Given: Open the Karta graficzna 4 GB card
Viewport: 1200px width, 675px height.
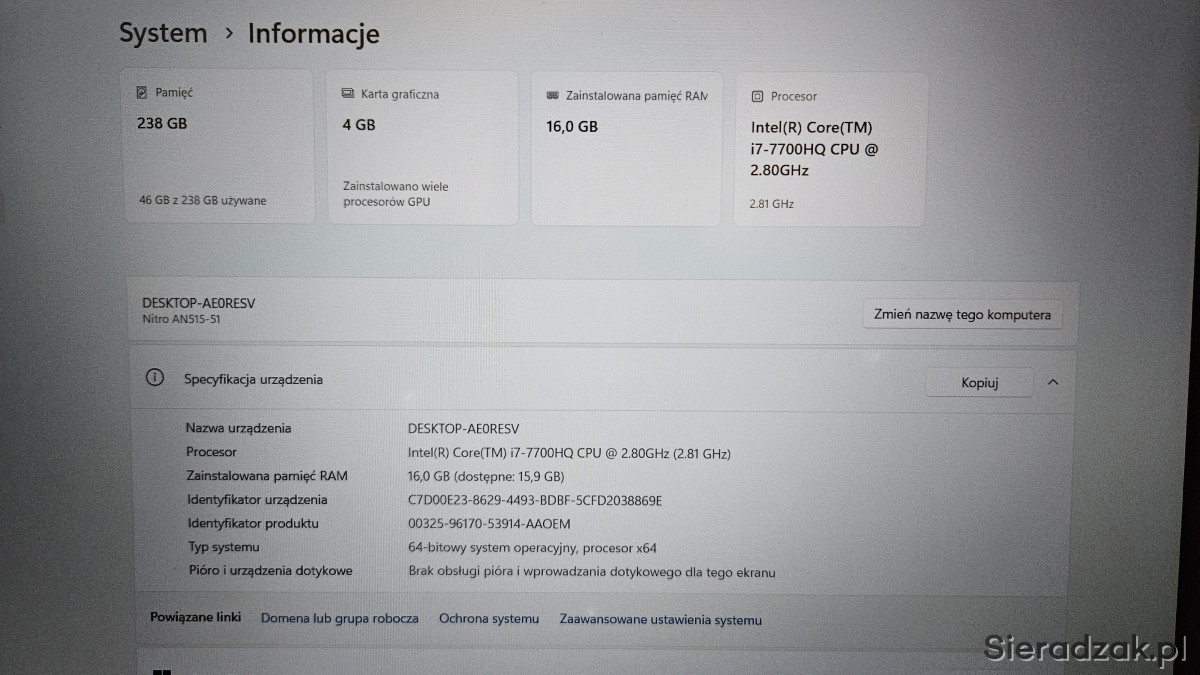Looking at the screenshot, I should point(422,147).
